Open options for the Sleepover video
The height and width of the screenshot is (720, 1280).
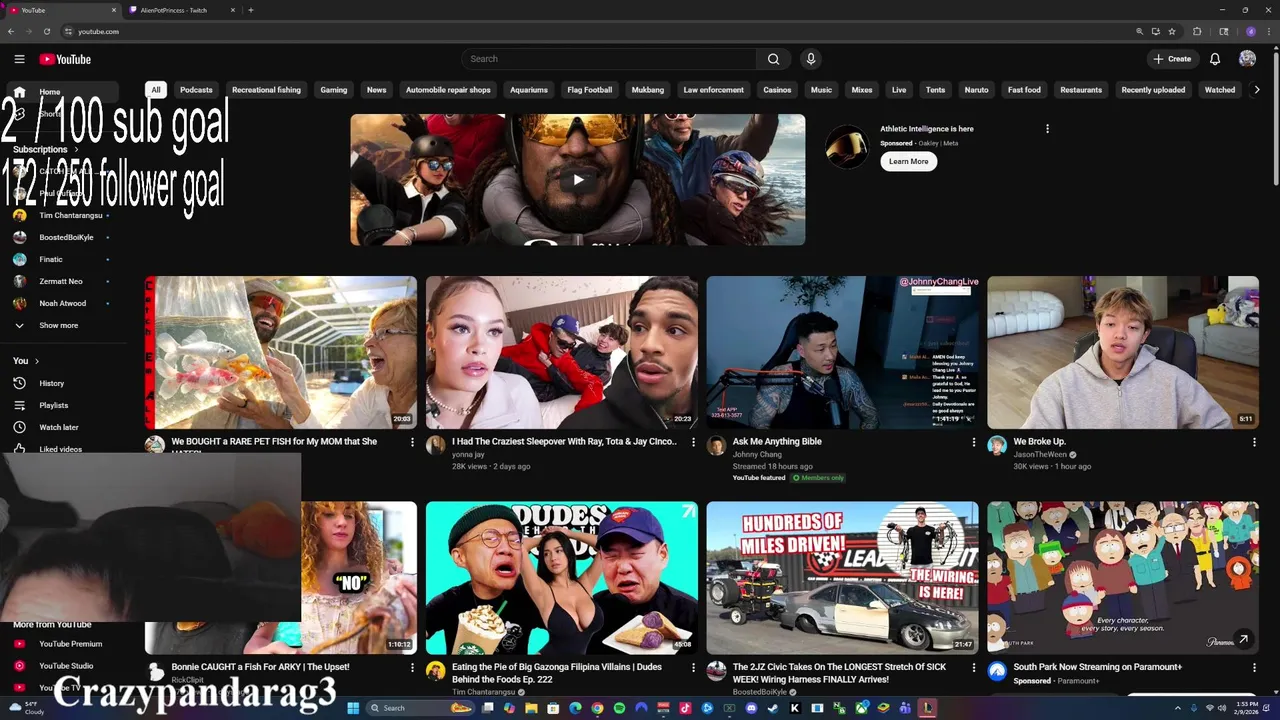click(x=693, y=442)
